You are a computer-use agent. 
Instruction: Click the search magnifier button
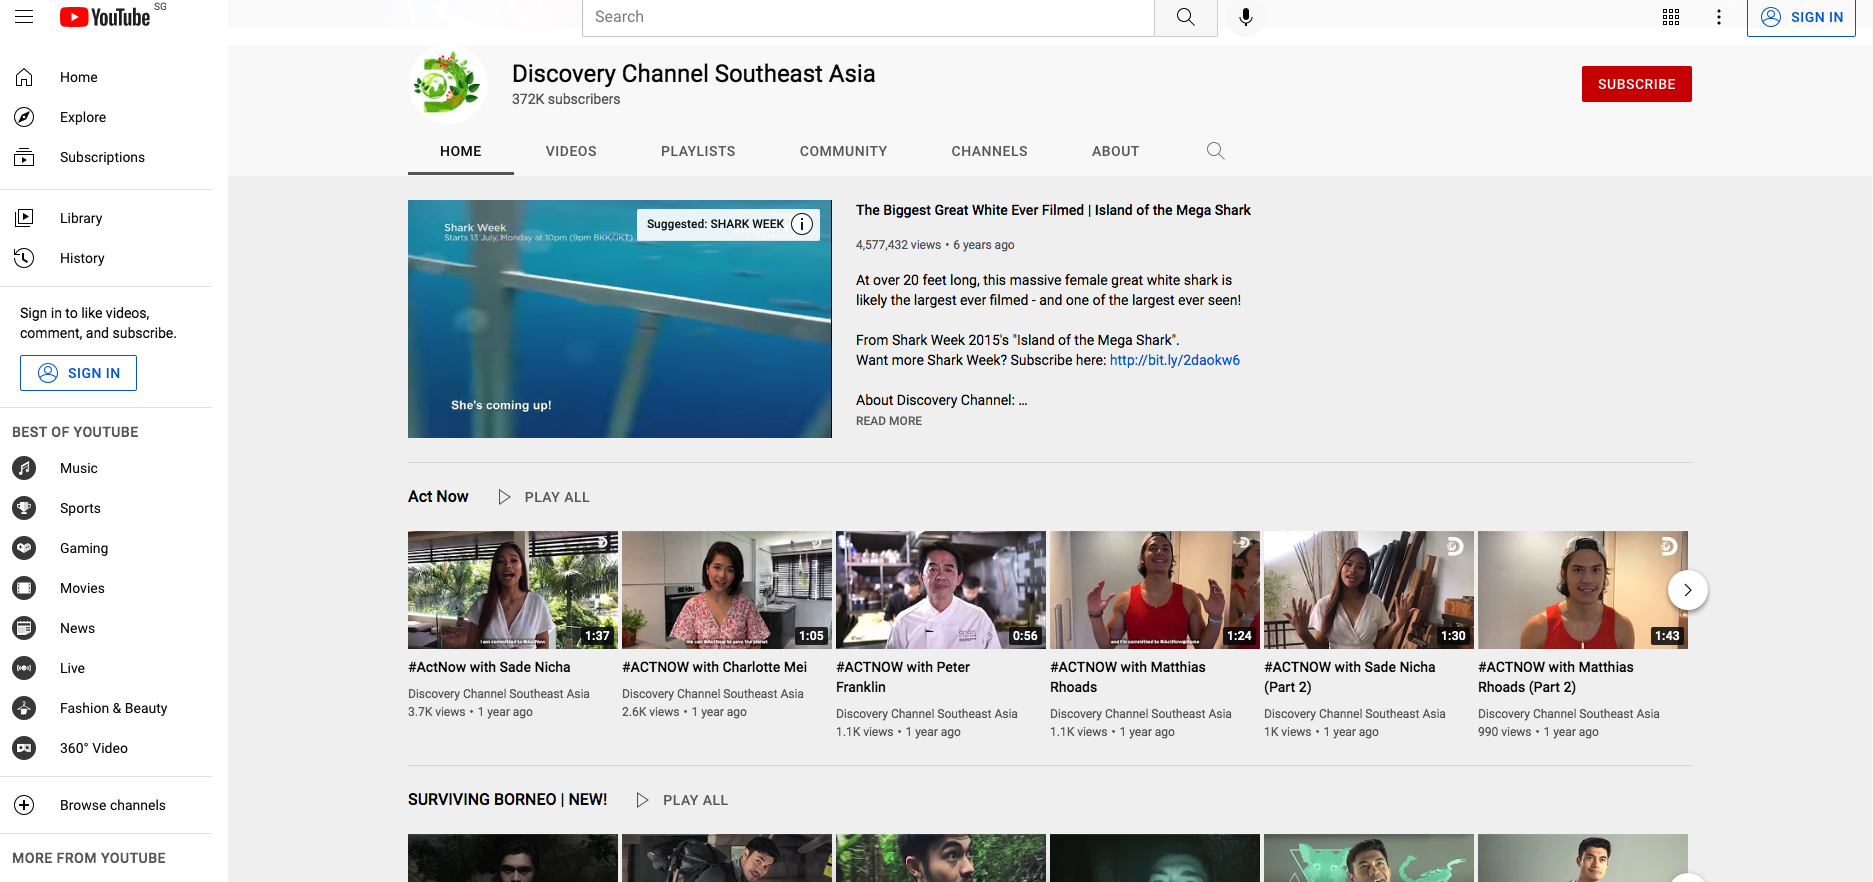coord(1185,17)
